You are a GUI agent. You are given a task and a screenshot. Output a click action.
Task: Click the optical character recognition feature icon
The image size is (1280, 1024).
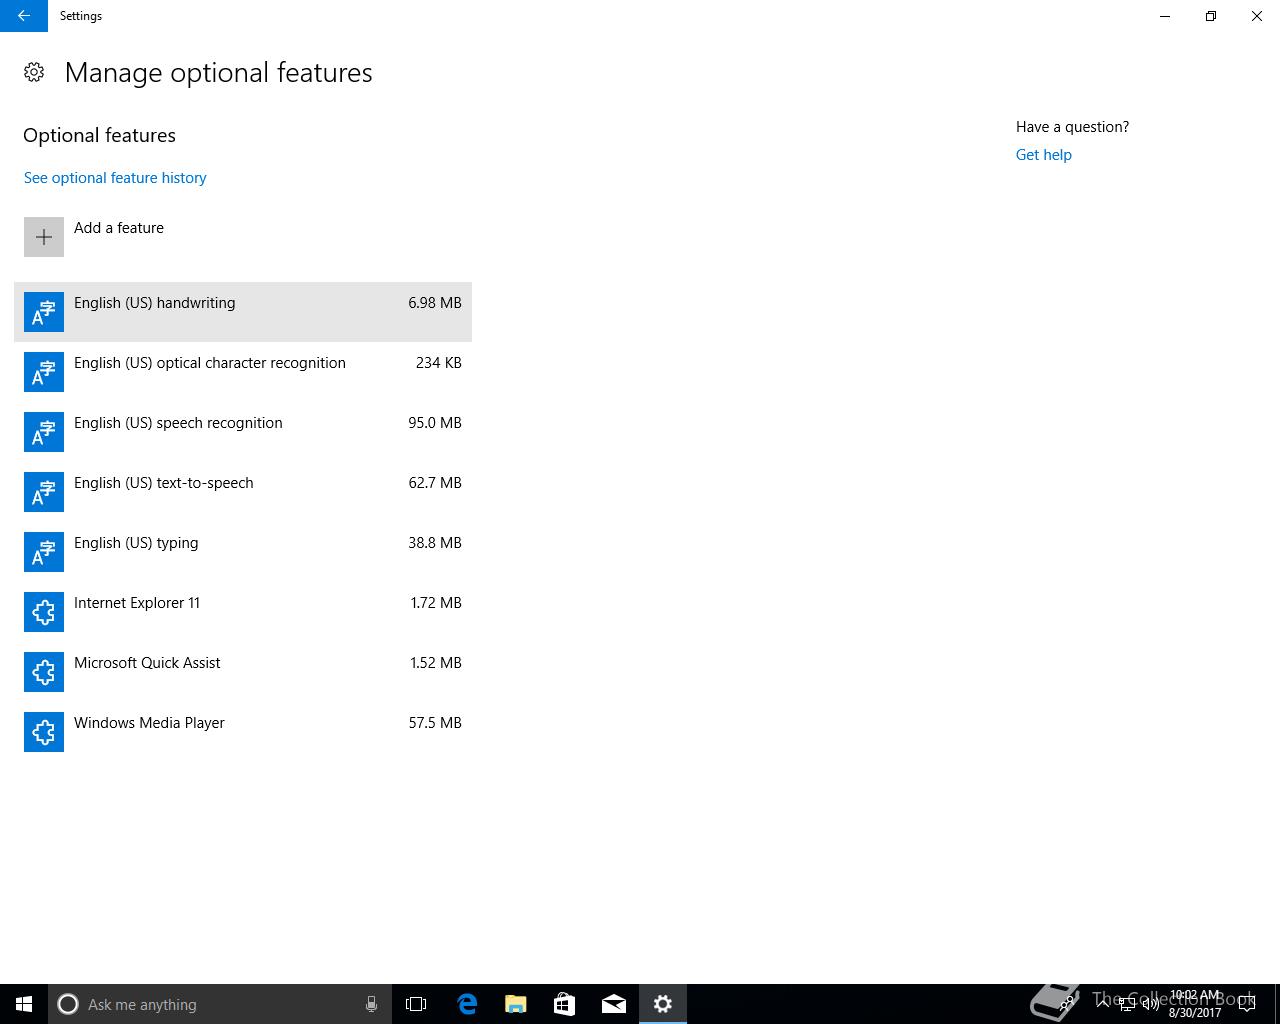click(x=44, y=372)
